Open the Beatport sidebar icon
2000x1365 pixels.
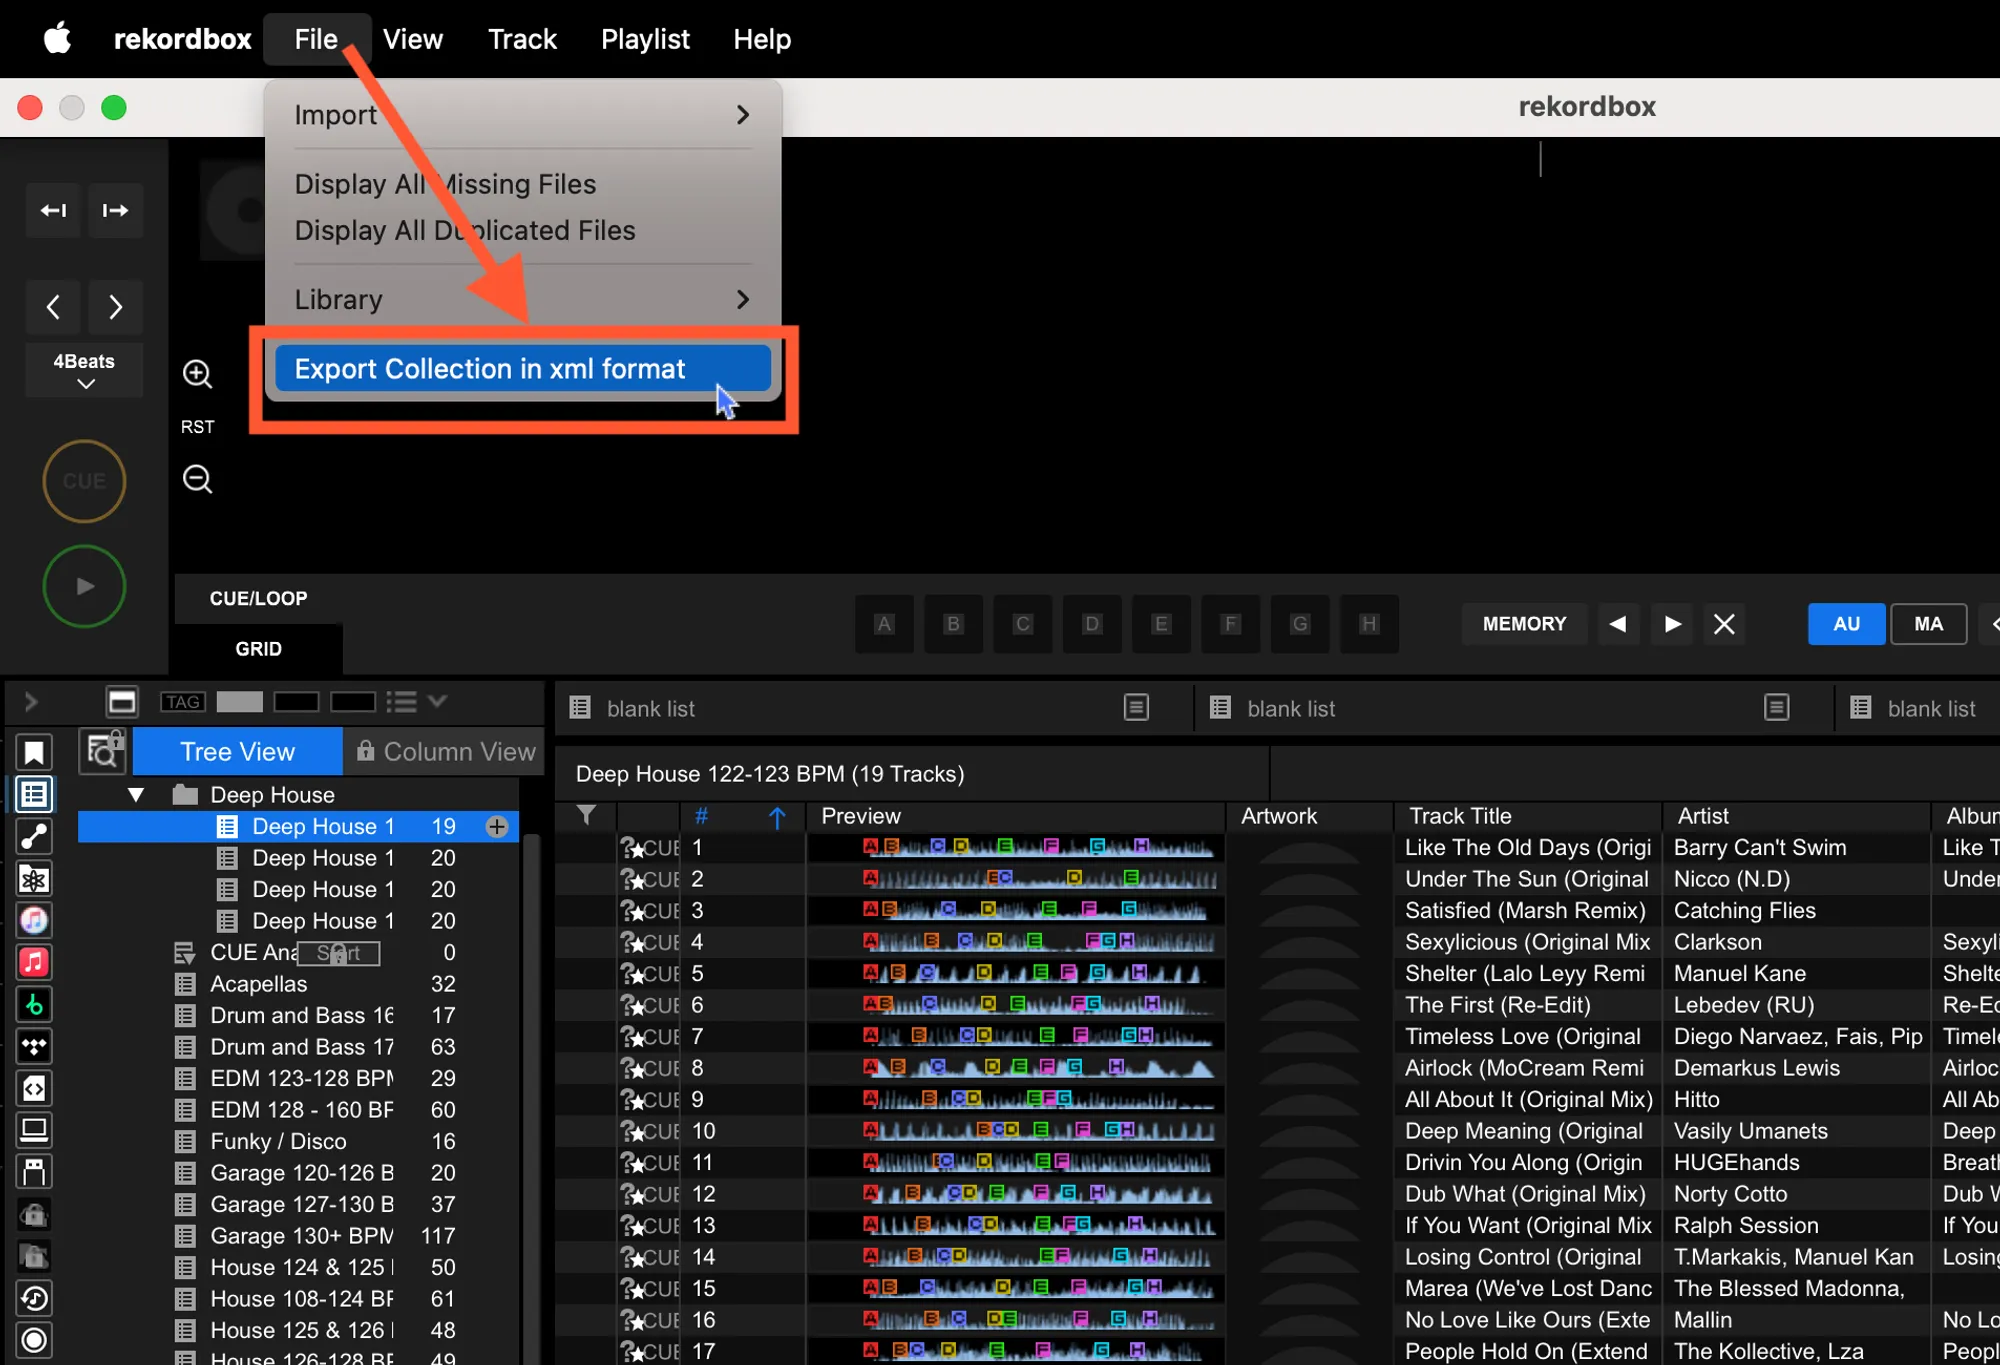pyautogui.click(x=34, y=1004)
